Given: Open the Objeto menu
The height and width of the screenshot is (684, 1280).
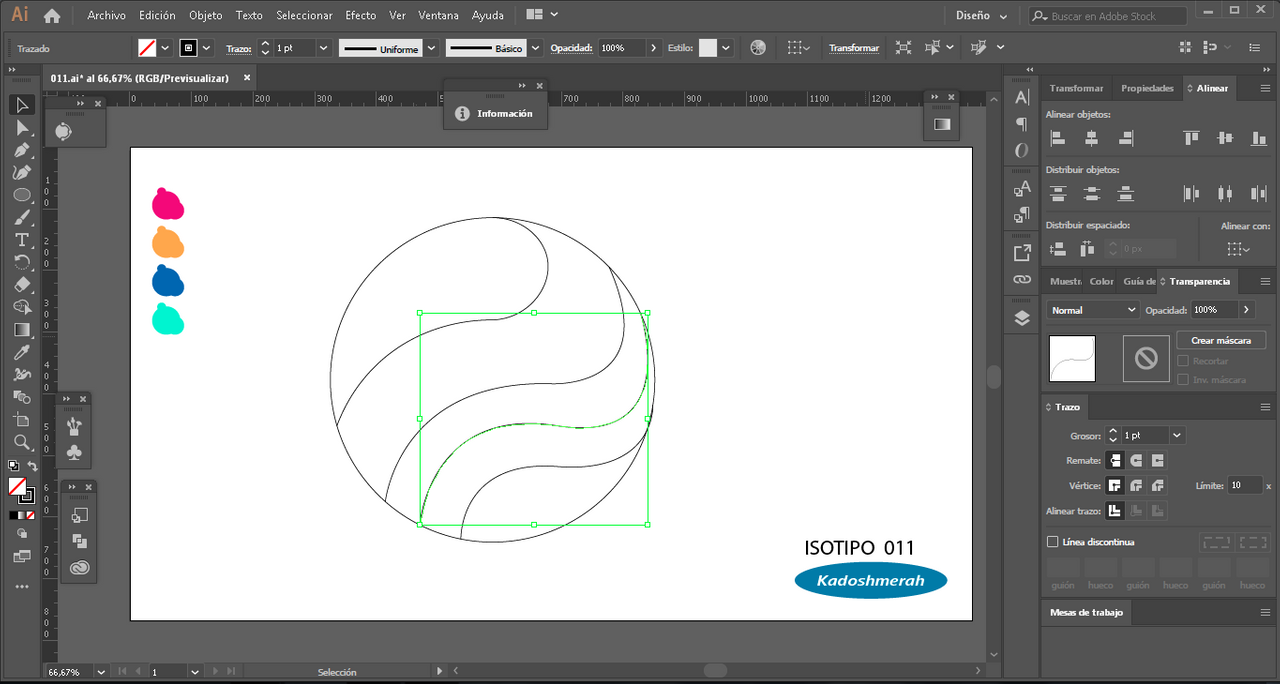Looking at the screenshot, I should point(206,16).
